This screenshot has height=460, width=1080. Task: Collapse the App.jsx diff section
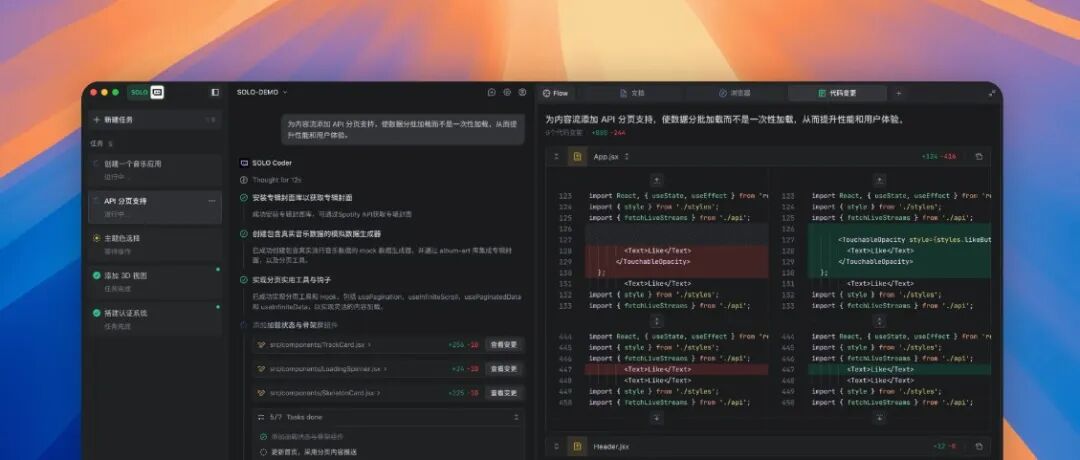[x=557, y=157]
